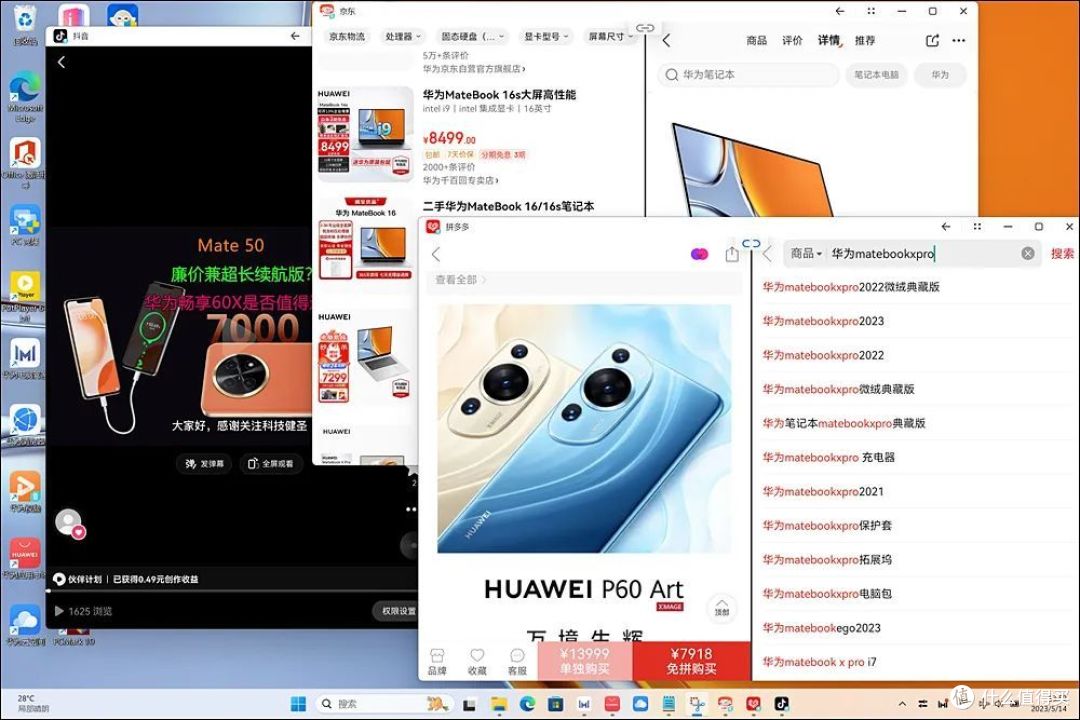Go back in the Douyin video view
1080x720 pixels.
61,62
